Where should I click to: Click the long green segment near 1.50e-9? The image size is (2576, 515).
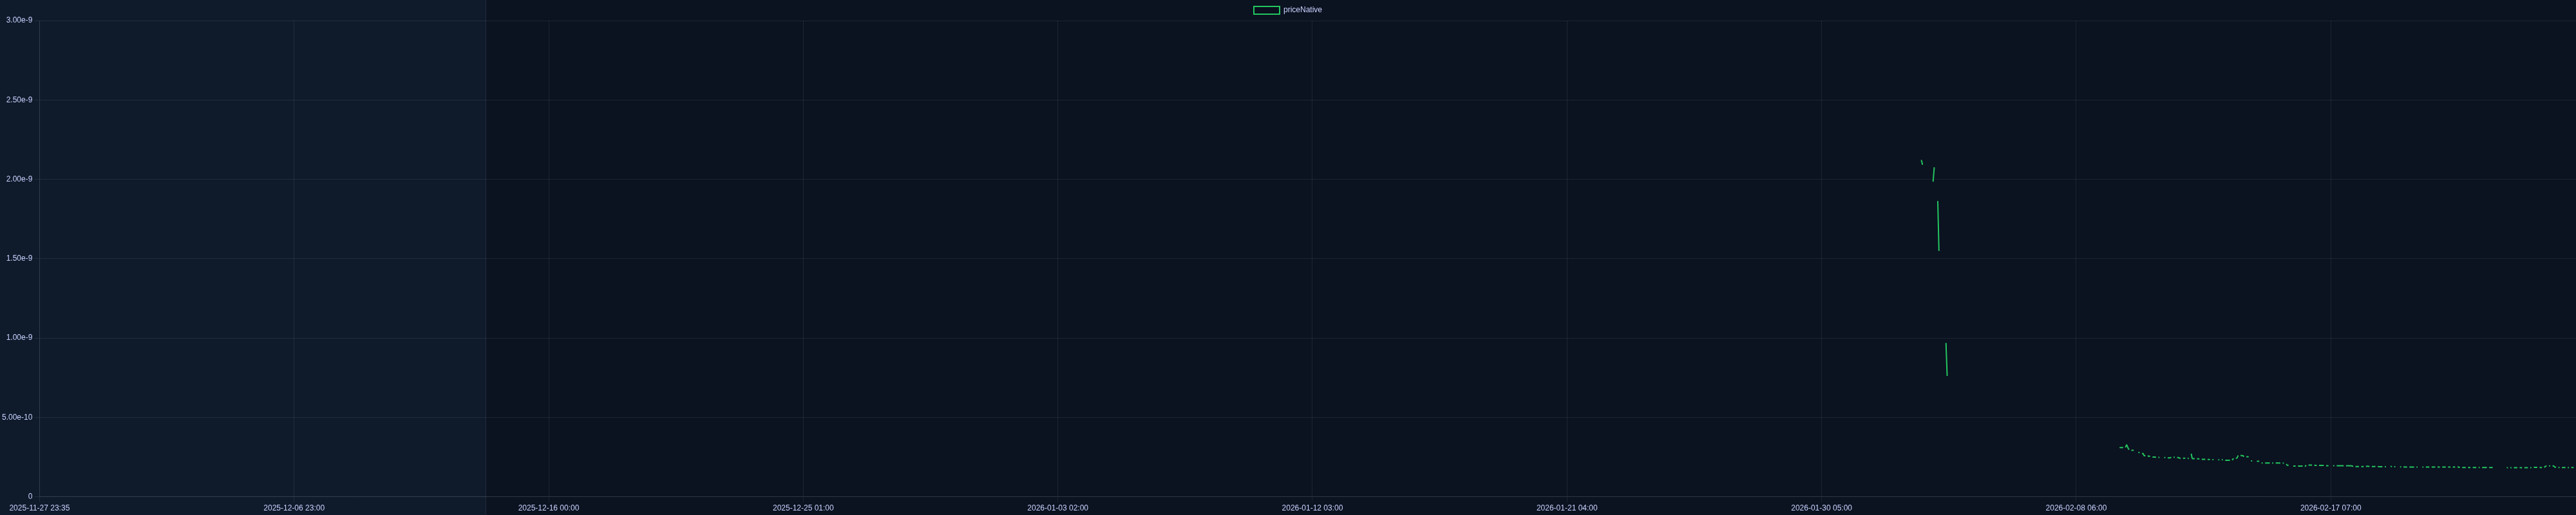click(1938, 226)
